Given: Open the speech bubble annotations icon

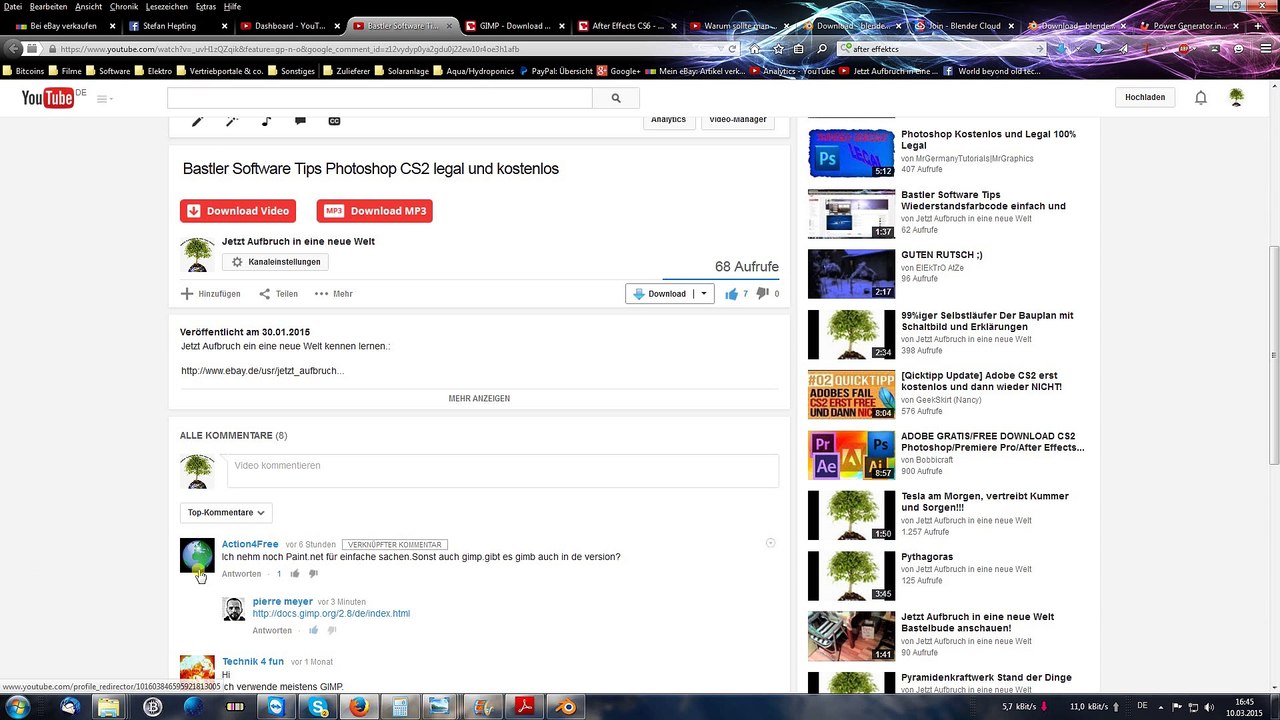Looking at the screenshot, I should click(x=300, y=121).
